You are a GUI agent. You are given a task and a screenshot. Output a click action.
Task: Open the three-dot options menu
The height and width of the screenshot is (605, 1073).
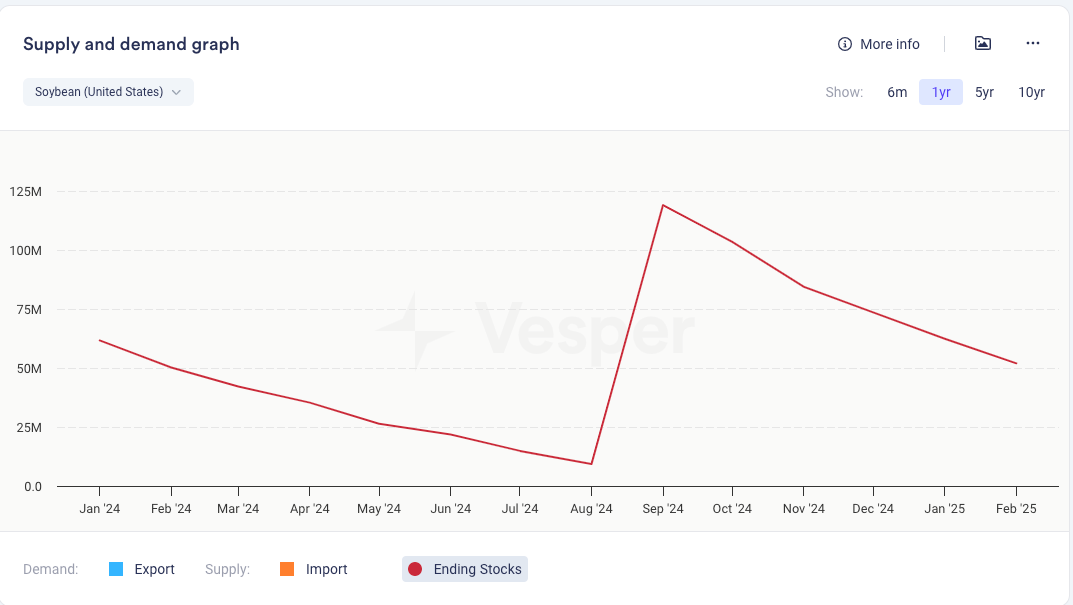coord(1033,43)
